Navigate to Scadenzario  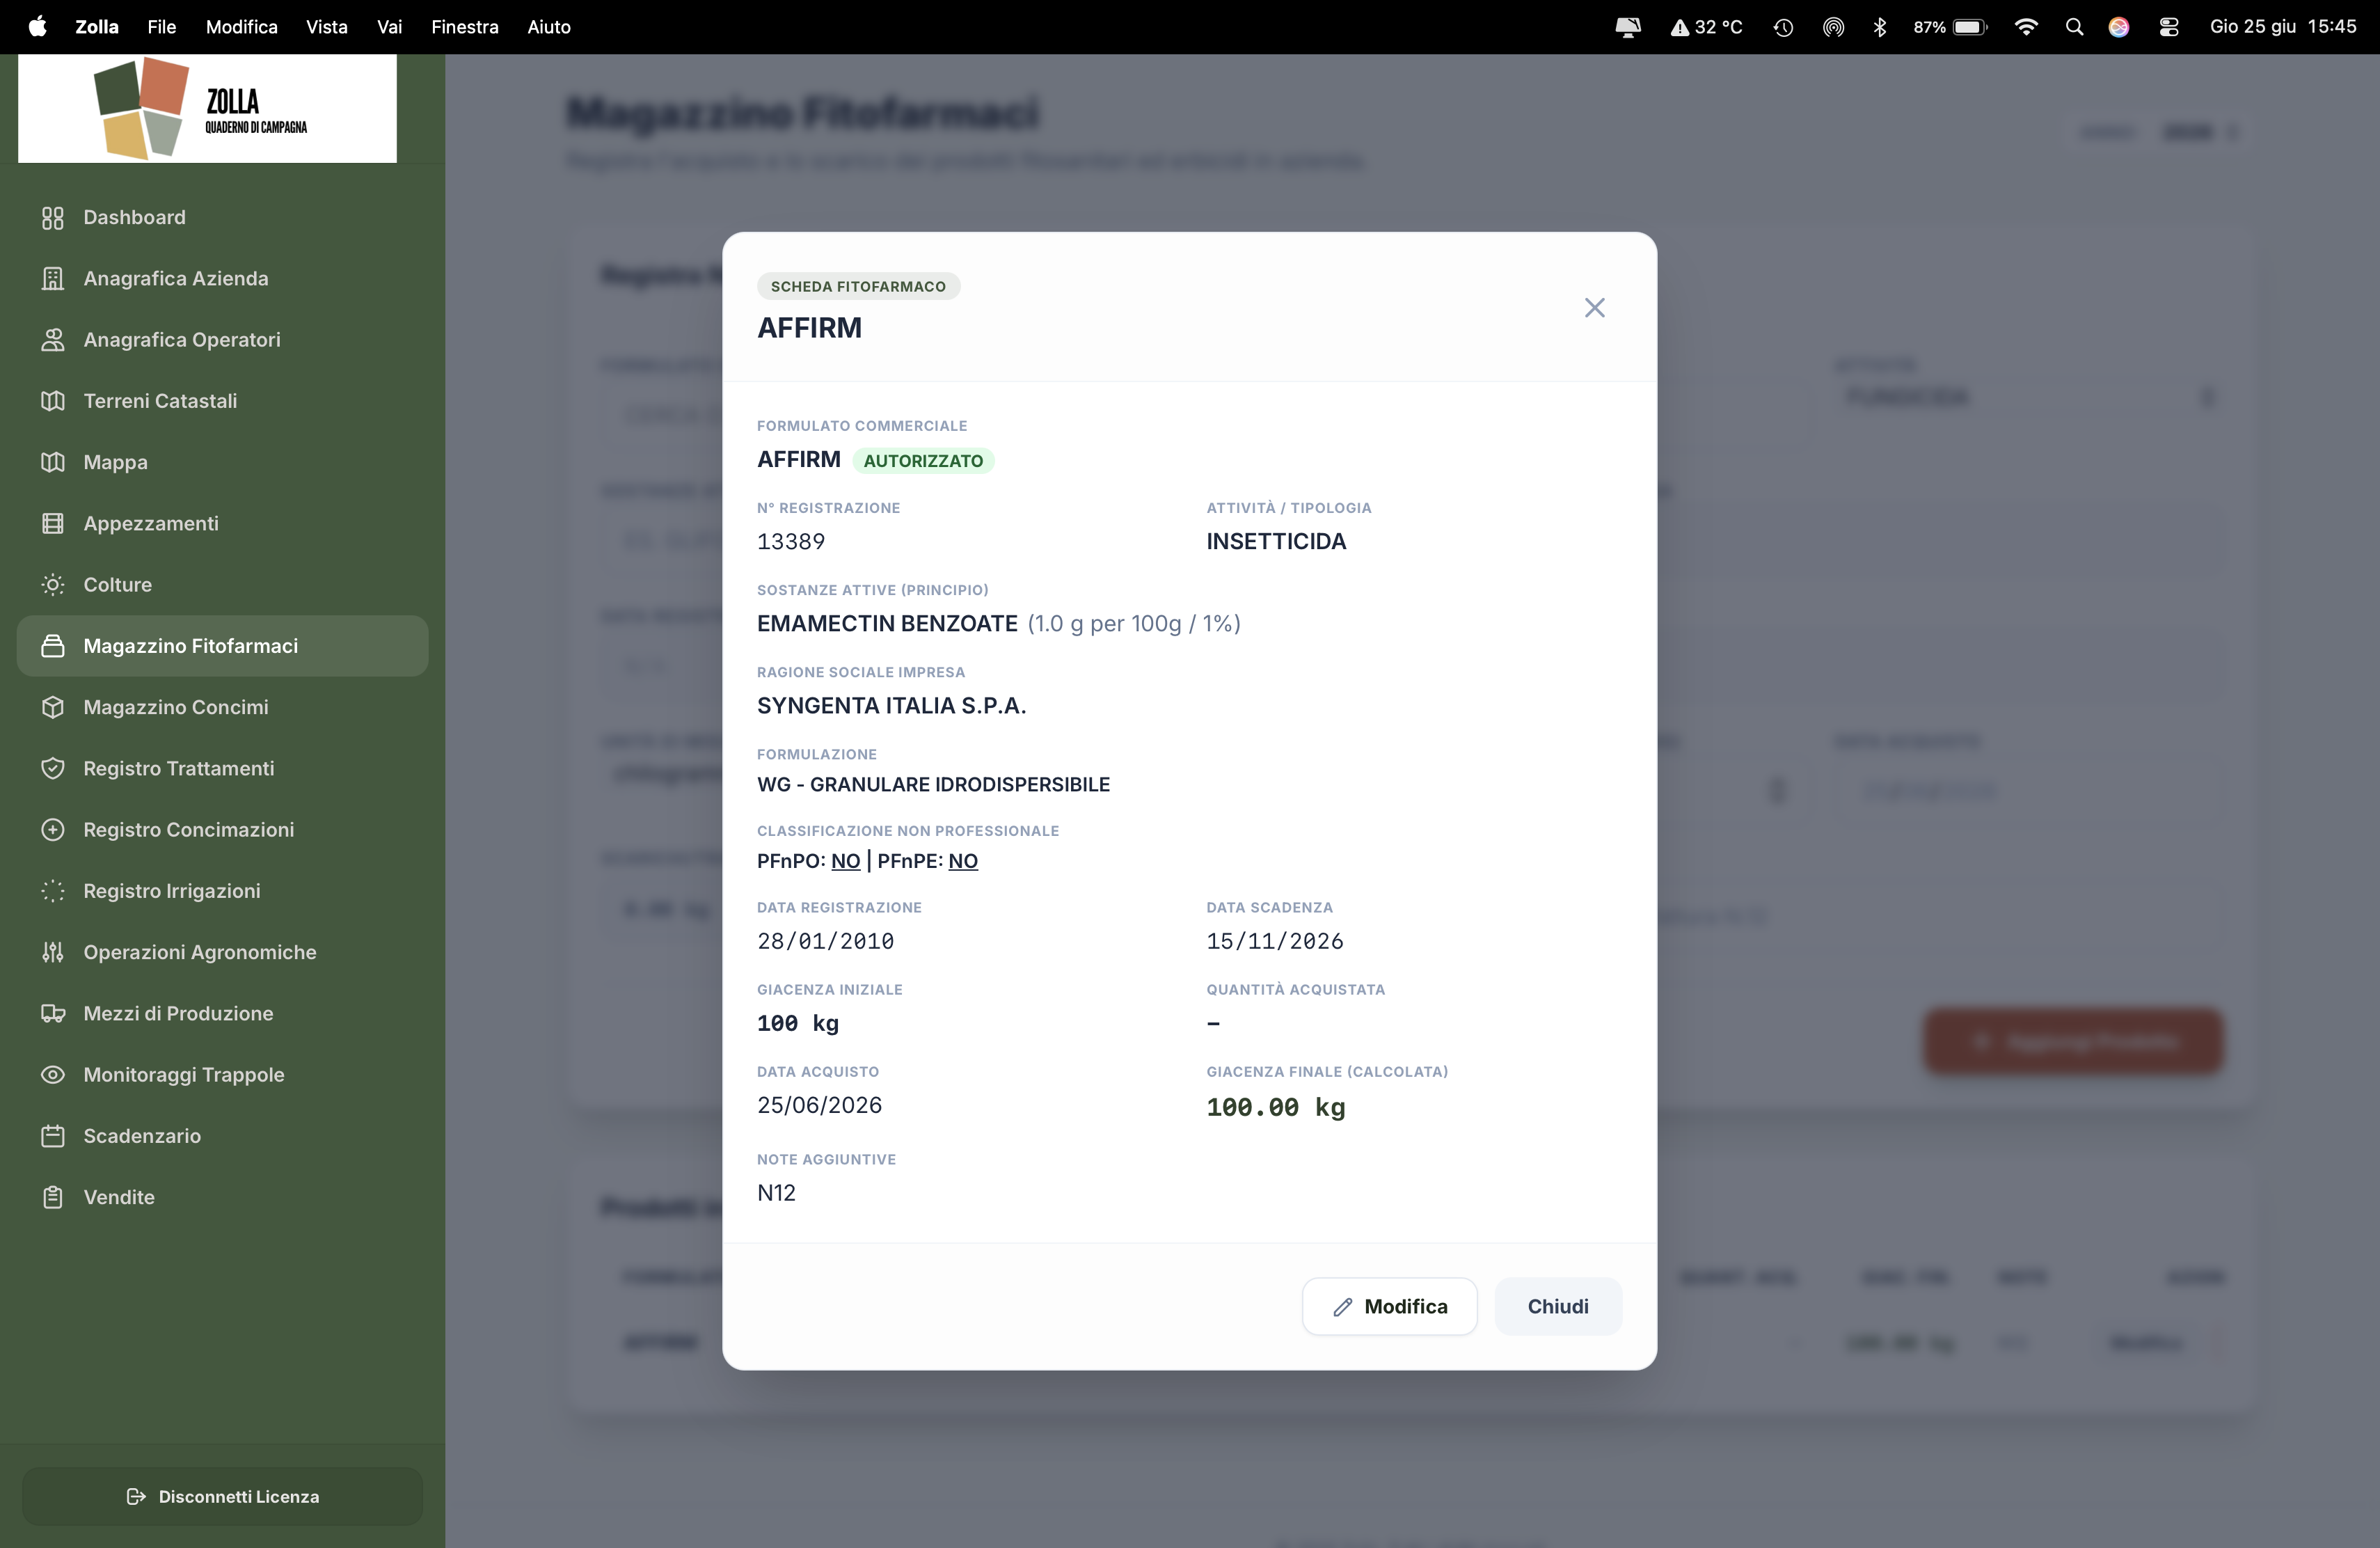click(222, 1136)
